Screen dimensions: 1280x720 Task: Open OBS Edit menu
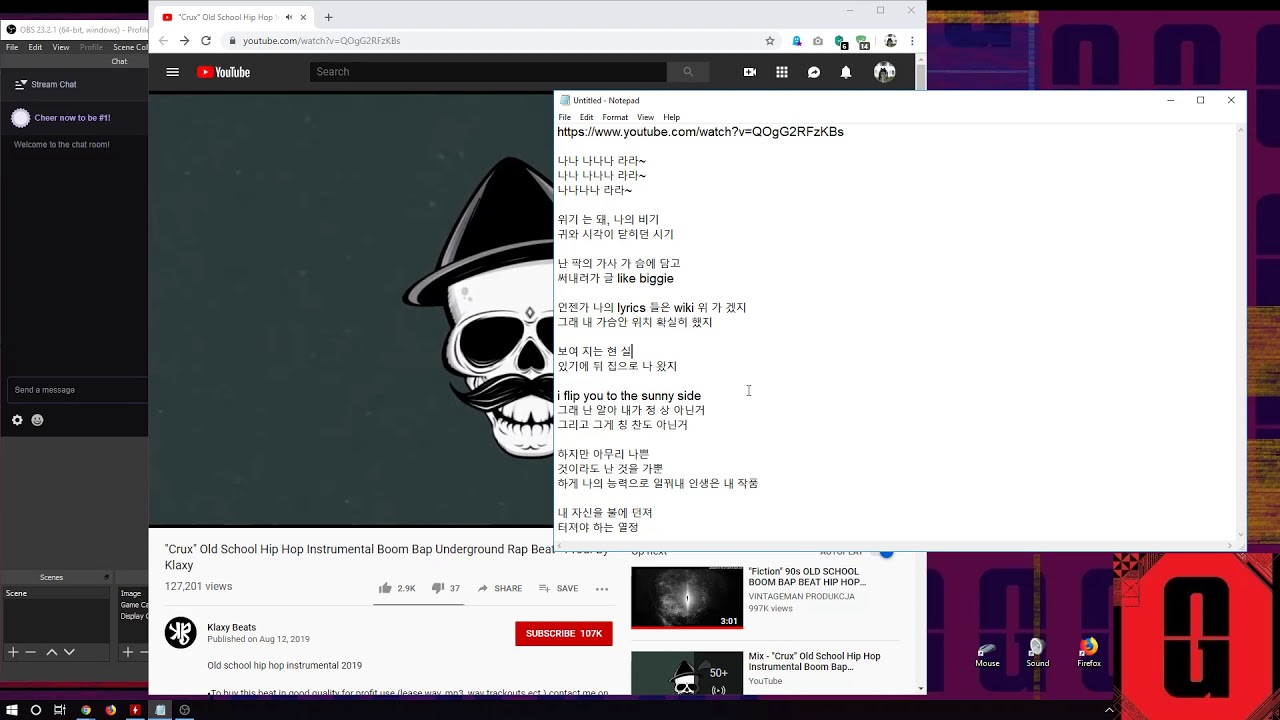[35, 47]
